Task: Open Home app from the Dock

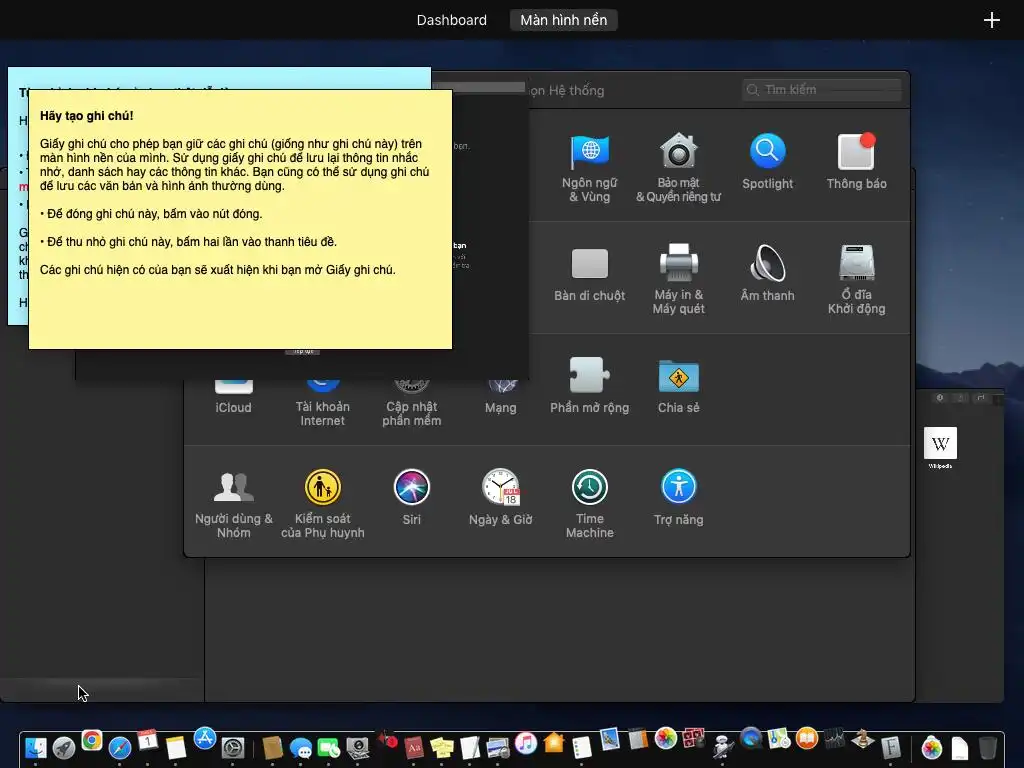Action: [554, 743]
